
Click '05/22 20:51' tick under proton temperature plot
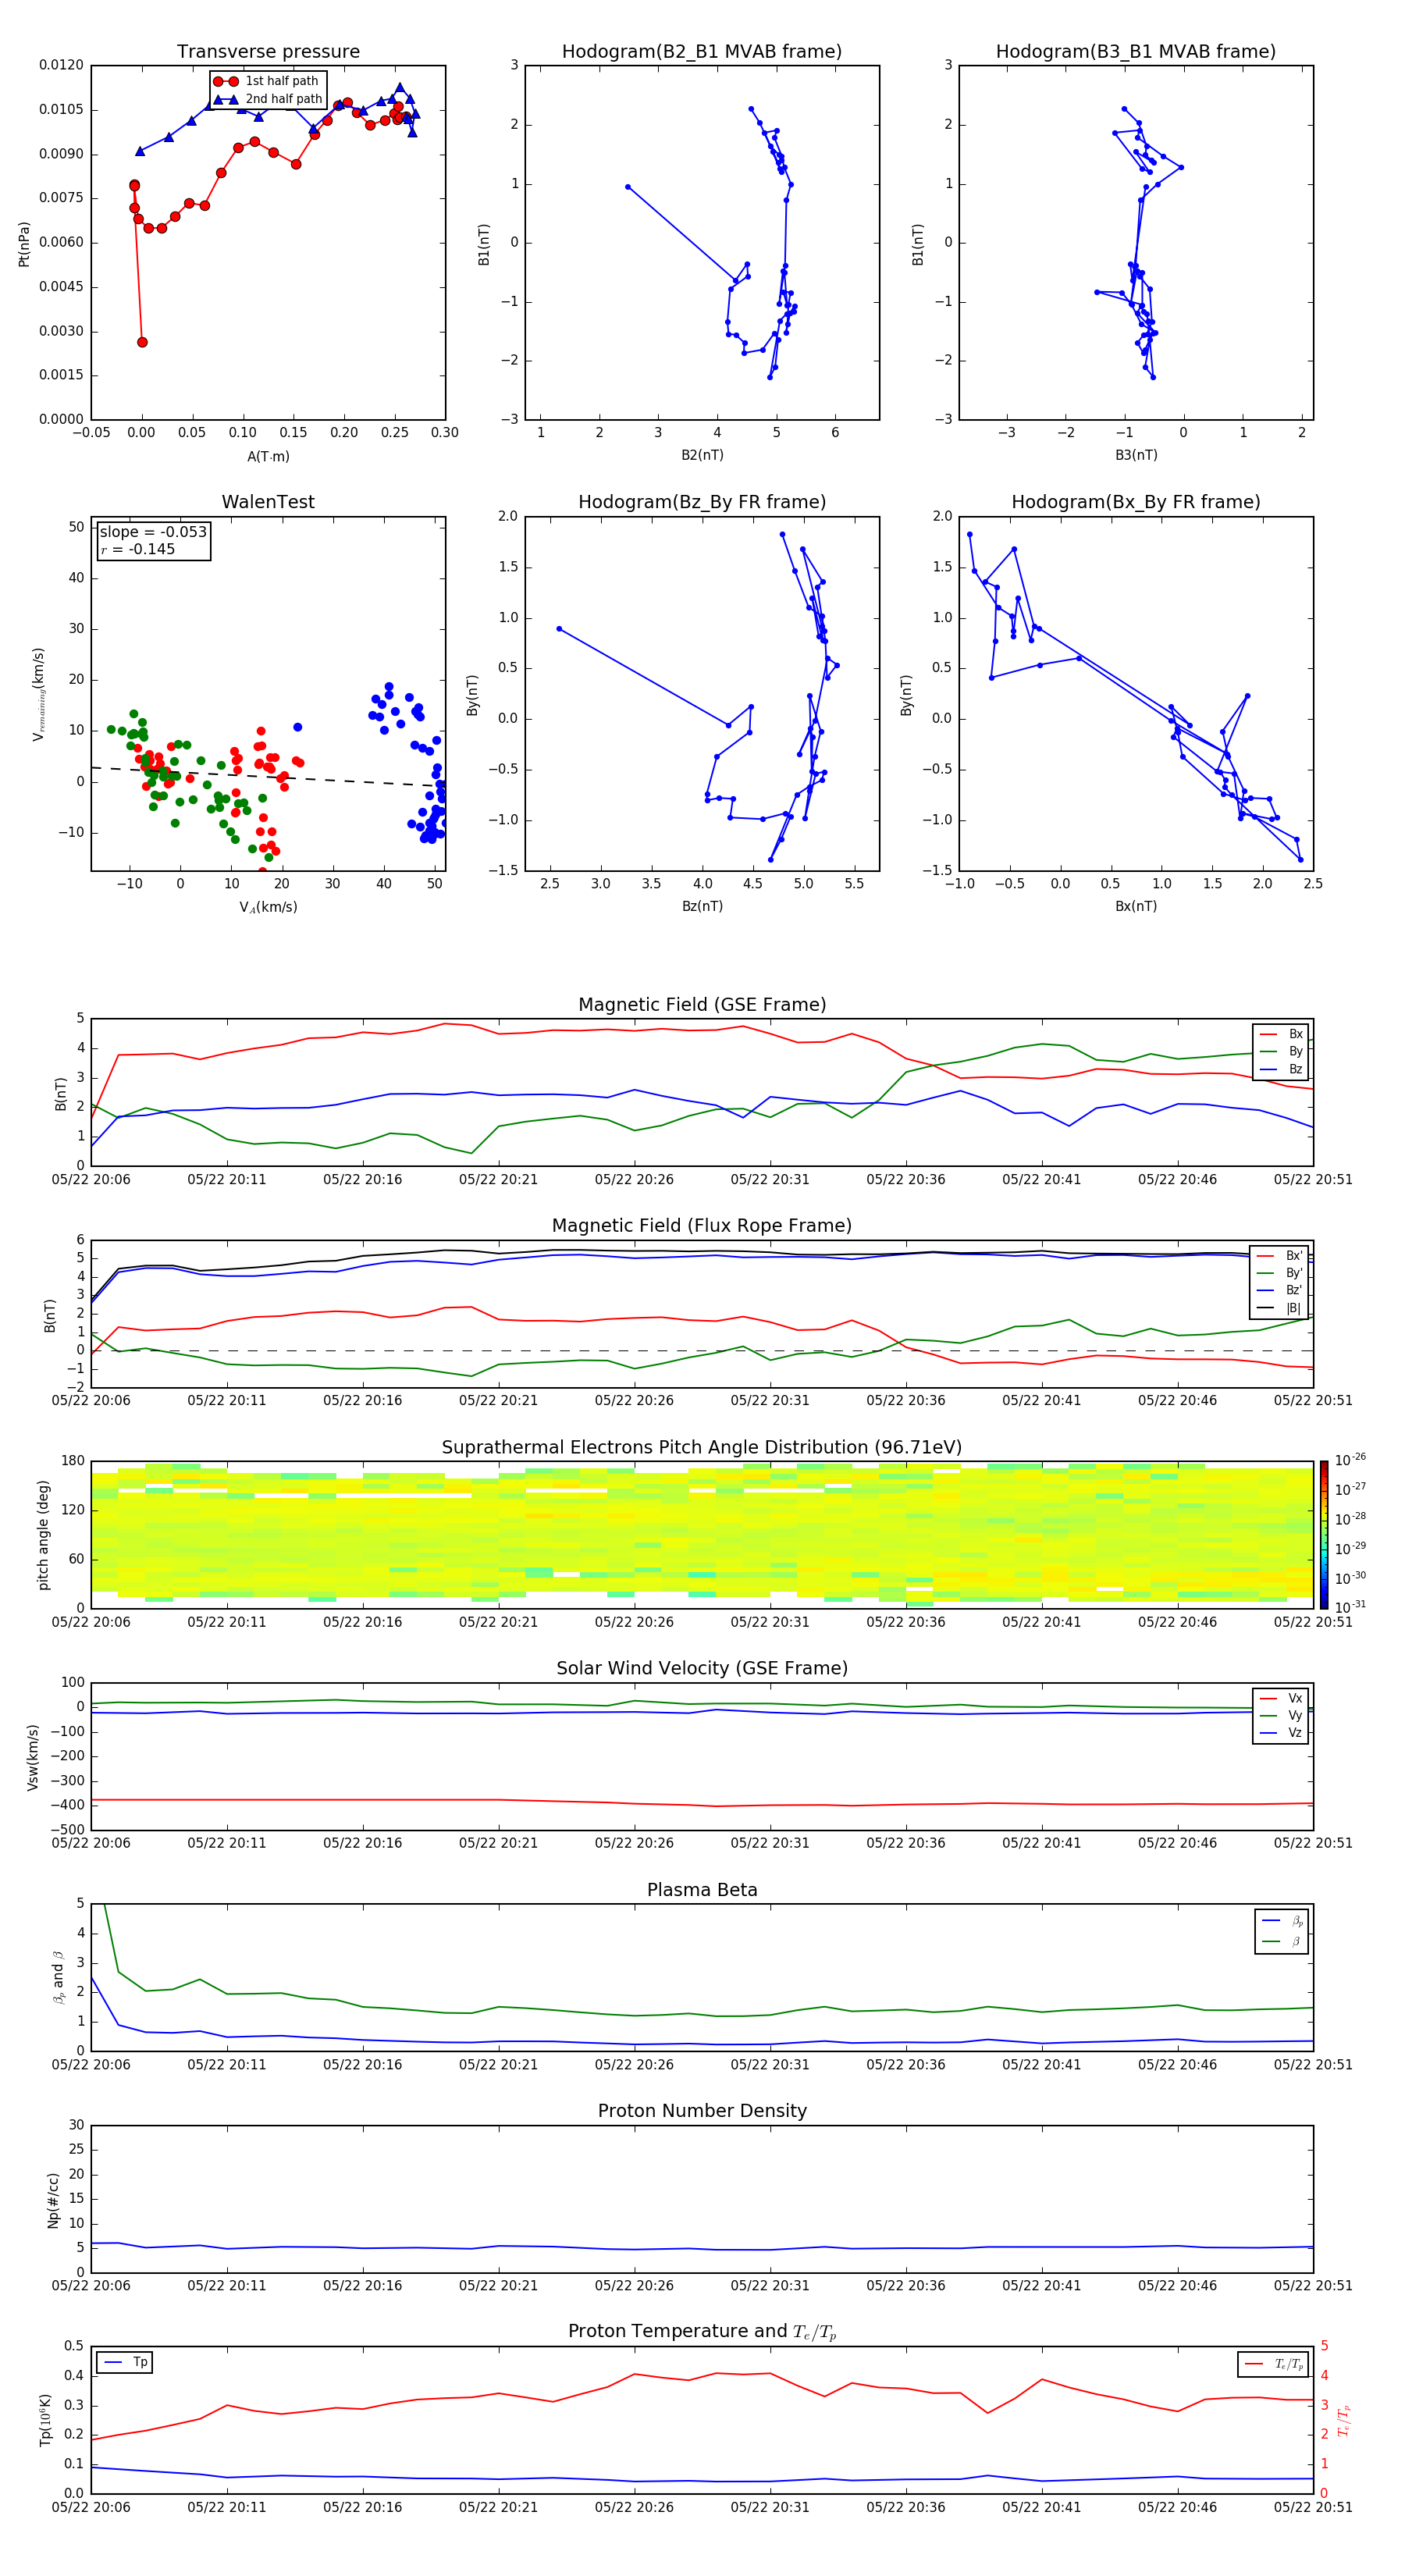tap(1313, 2508)
